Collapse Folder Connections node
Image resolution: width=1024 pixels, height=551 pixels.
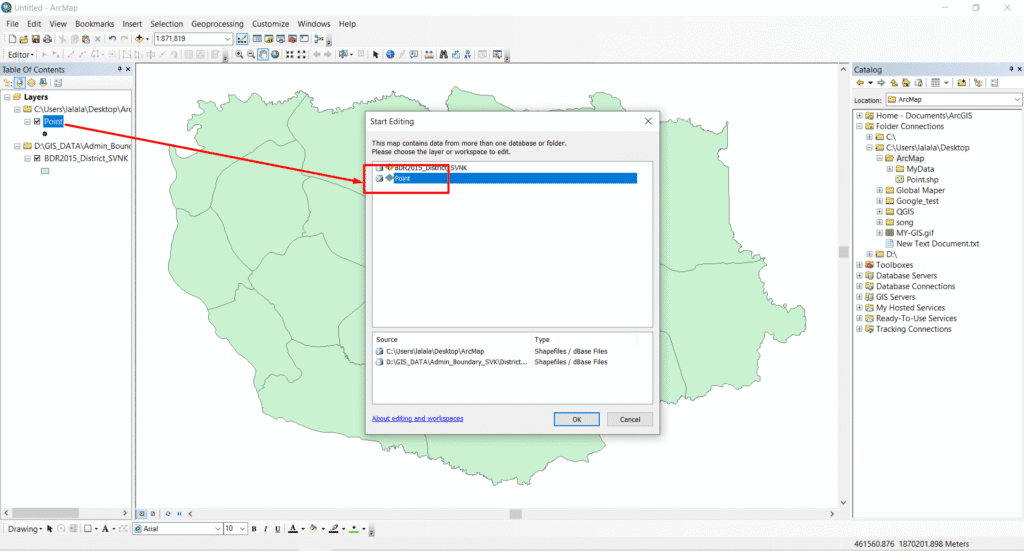click(x=859, y=126)
